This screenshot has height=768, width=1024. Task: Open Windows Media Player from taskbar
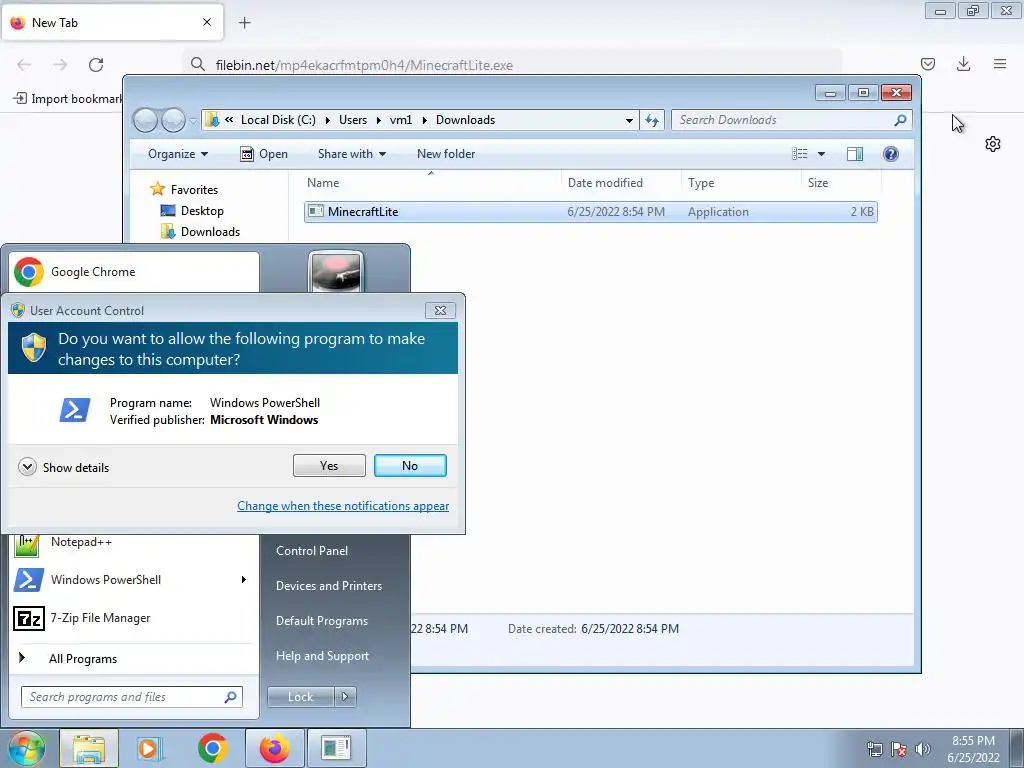[x=150, y=748]
